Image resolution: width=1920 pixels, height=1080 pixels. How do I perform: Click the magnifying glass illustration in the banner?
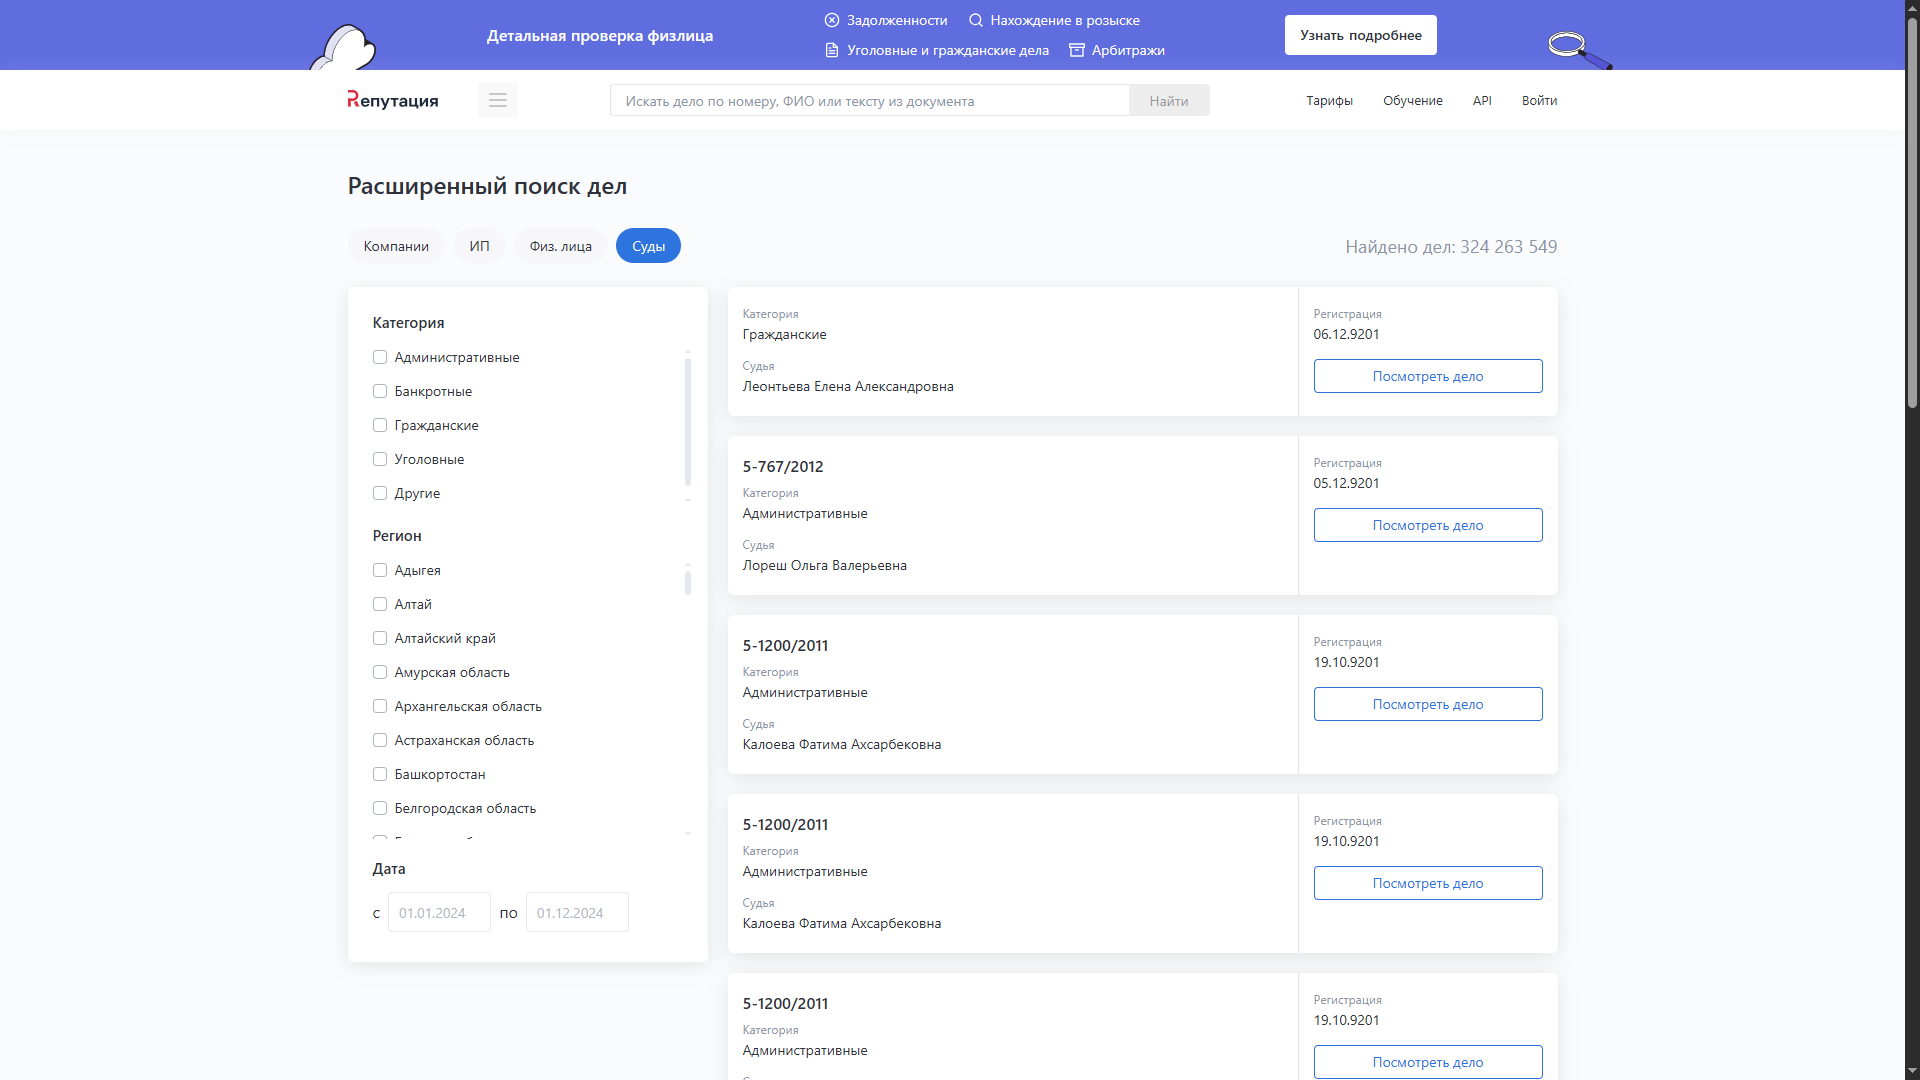point(1577,48)
